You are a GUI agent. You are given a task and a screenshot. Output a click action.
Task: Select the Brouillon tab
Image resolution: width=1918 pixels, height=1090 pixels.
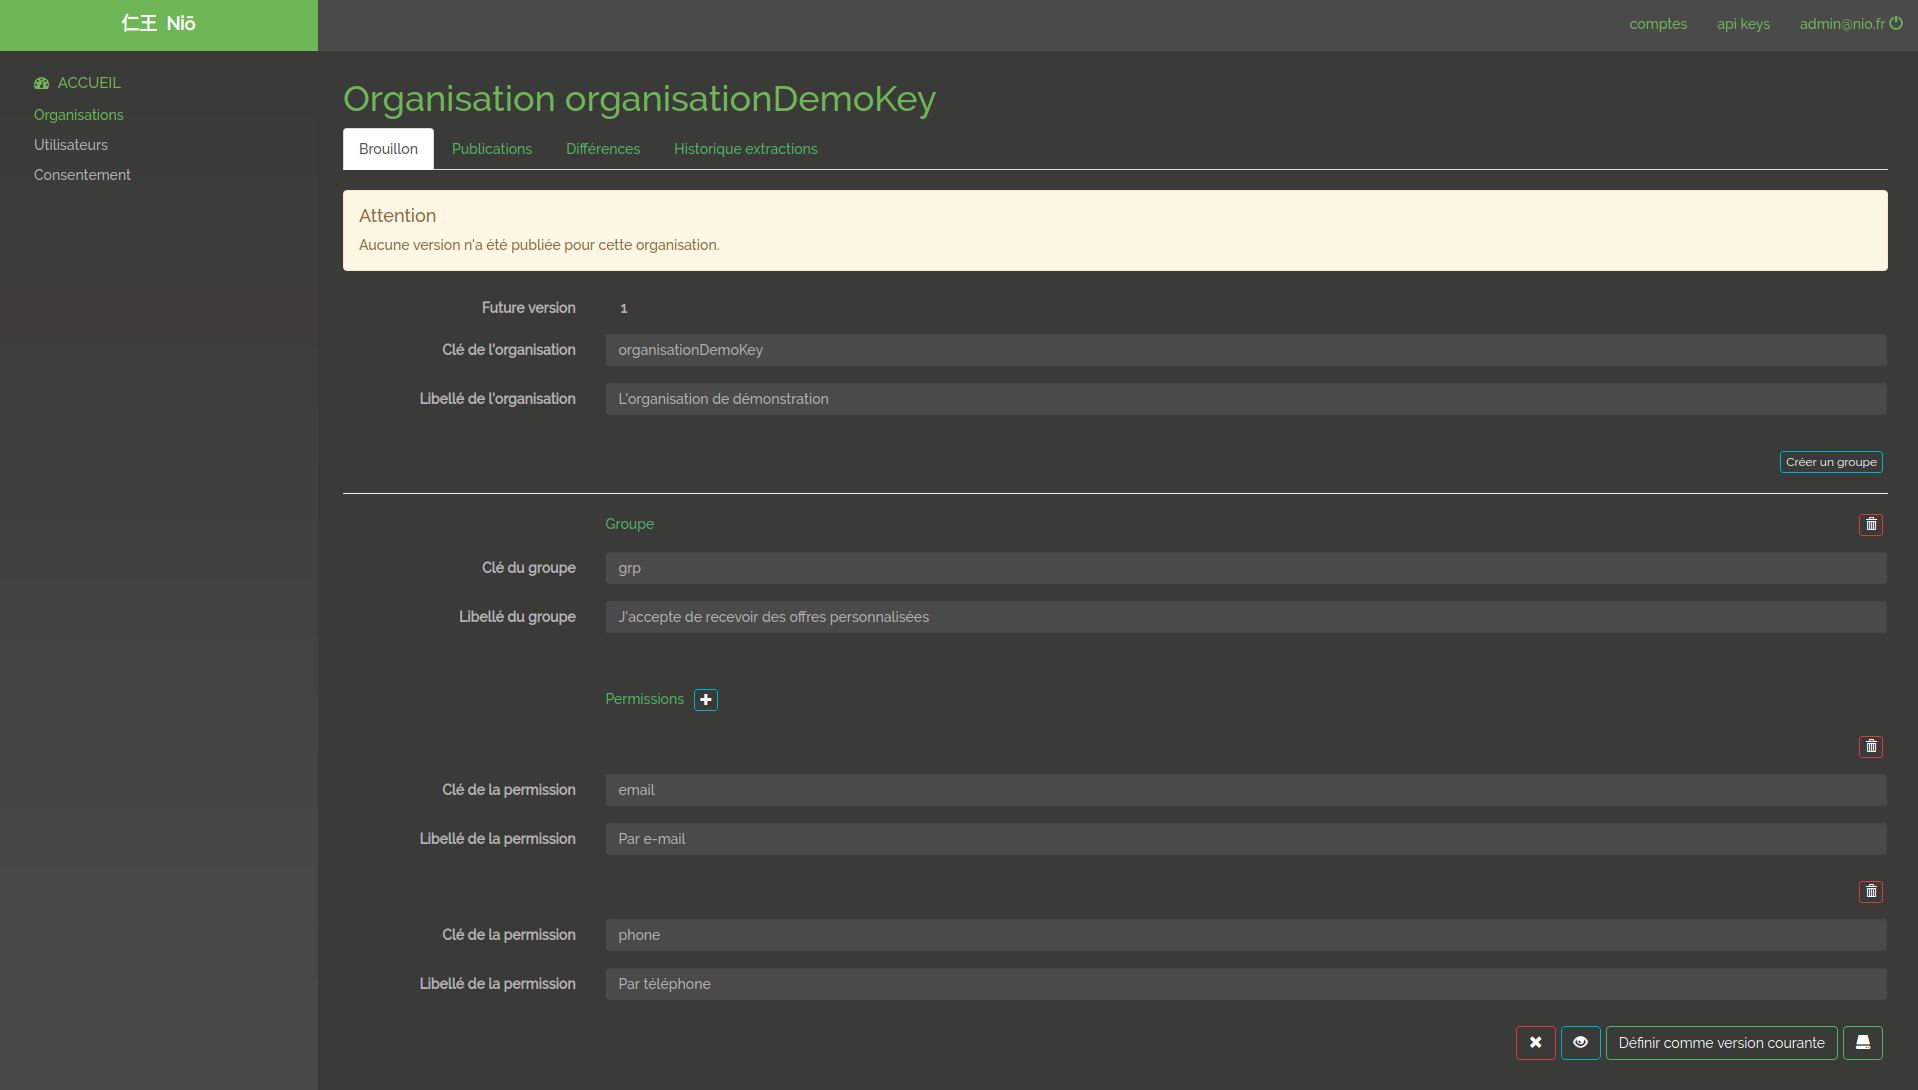pyautogui.click(x=388, y=149)
